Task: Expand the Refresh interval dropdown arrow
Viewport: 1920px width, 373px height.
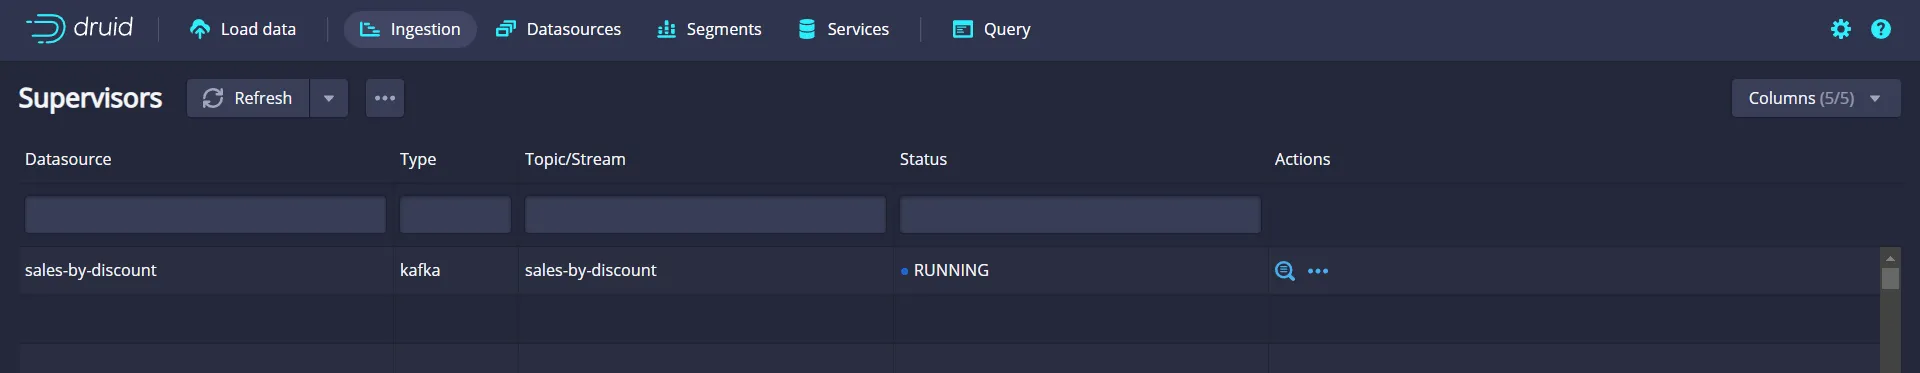Action: 329,98
